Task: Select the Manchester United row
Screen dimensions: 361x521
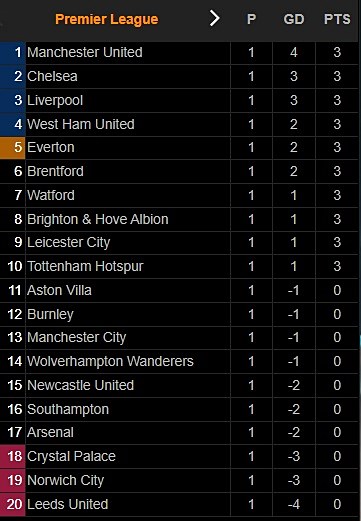Action: tap(179, 53)
